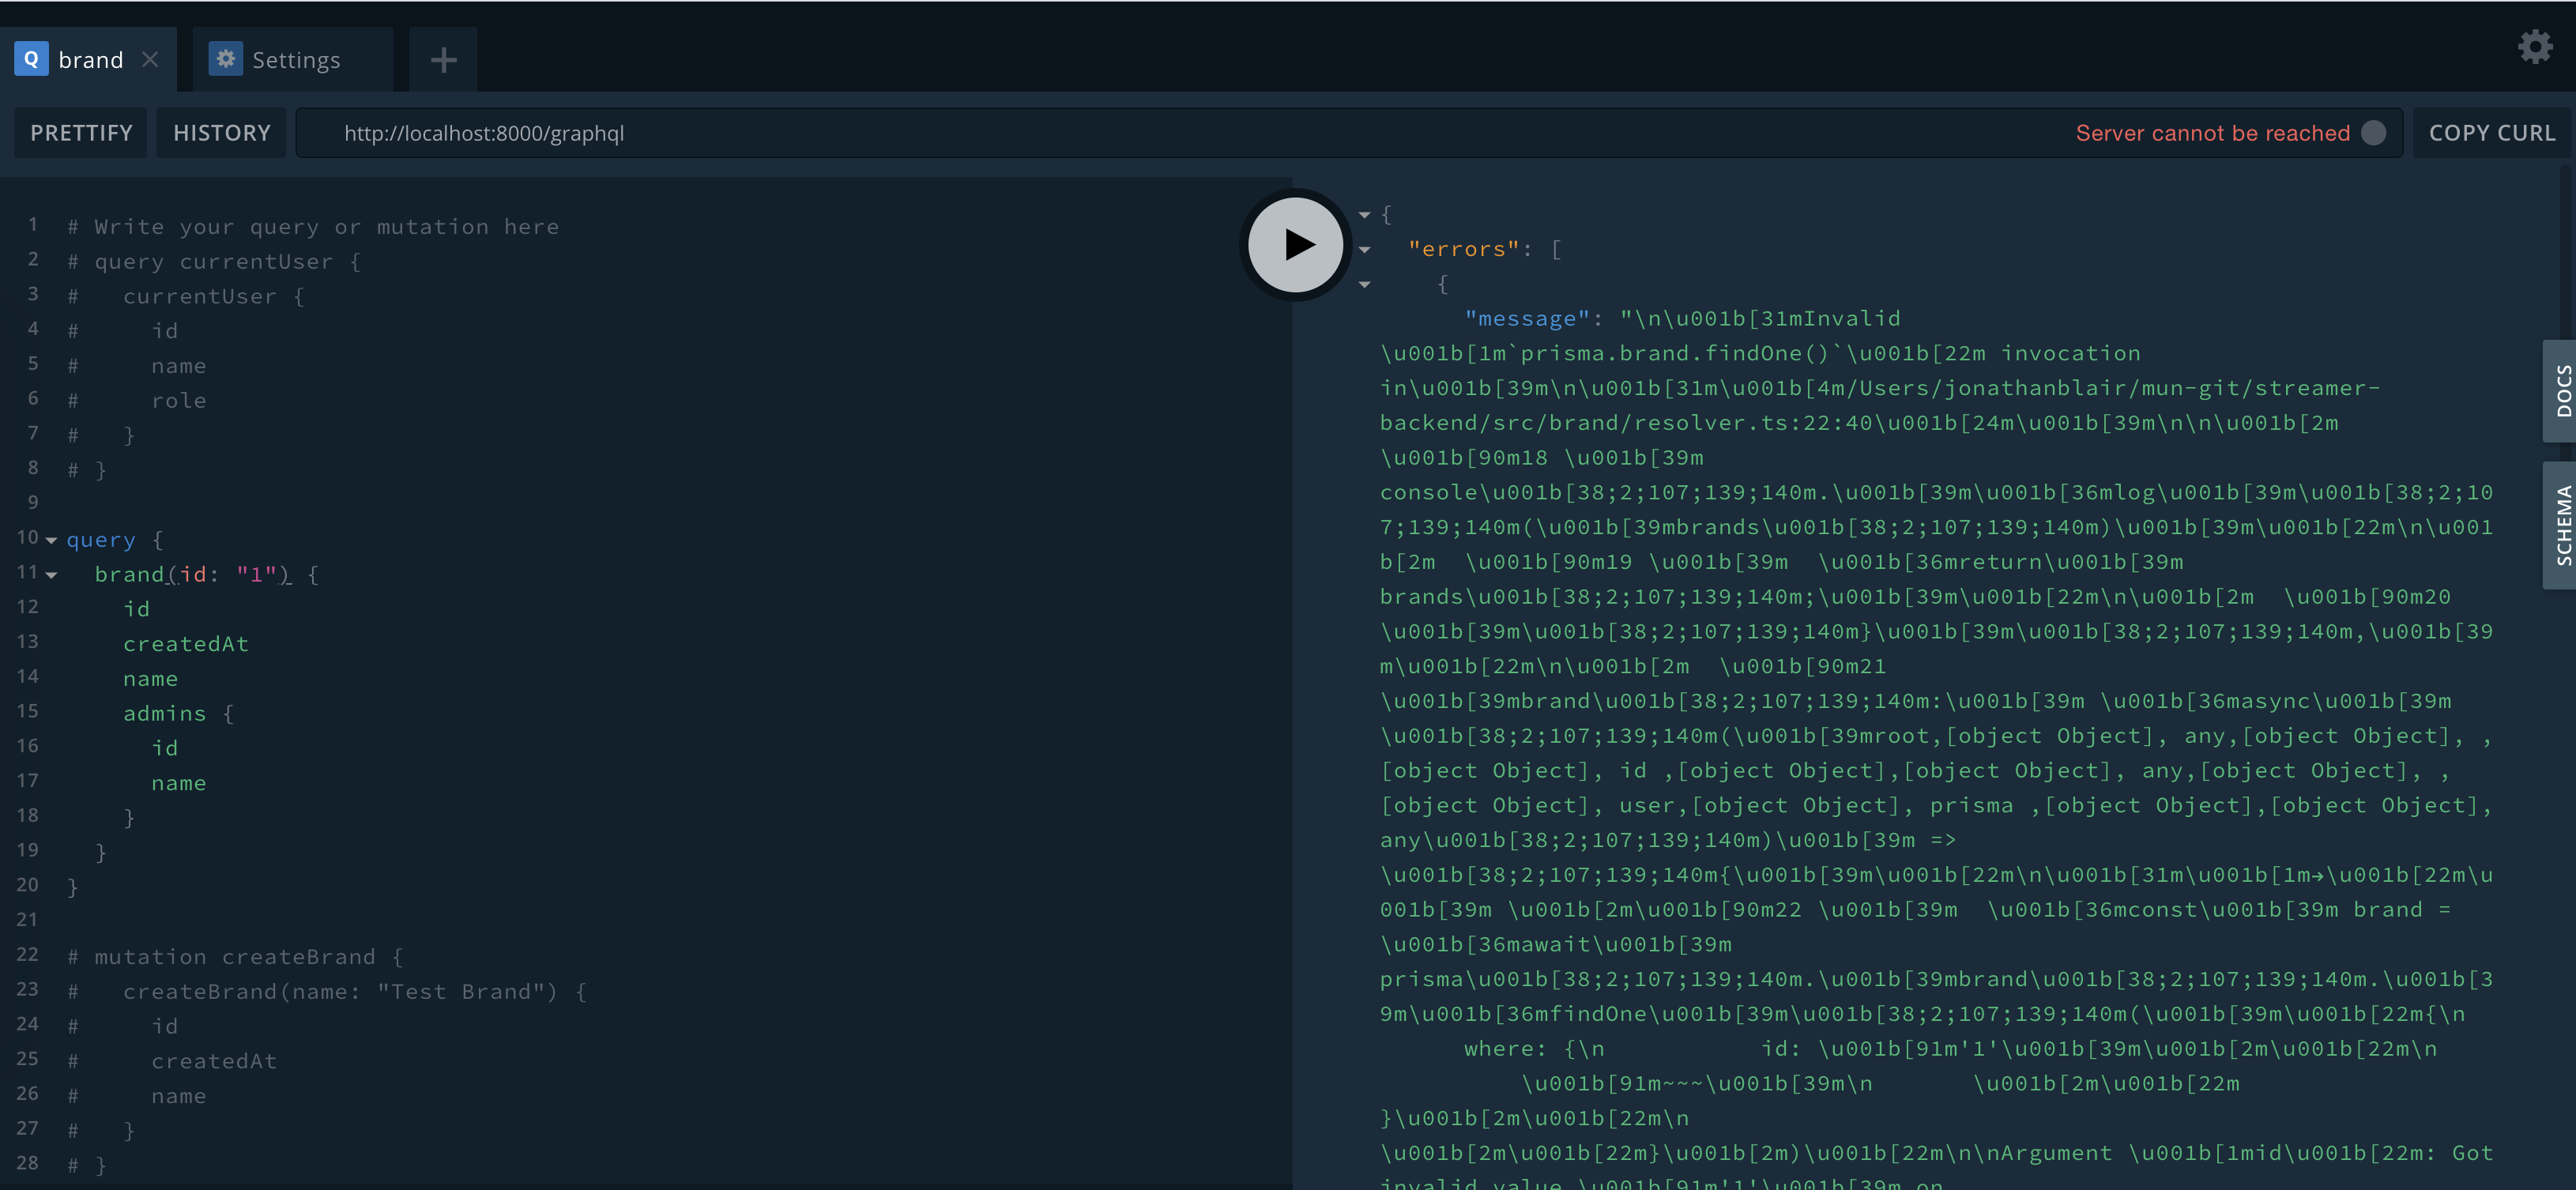The image size is (2576, 1190).
Task: Click the gear icon on the Settings tab
Action: click(x=226, y=58)
